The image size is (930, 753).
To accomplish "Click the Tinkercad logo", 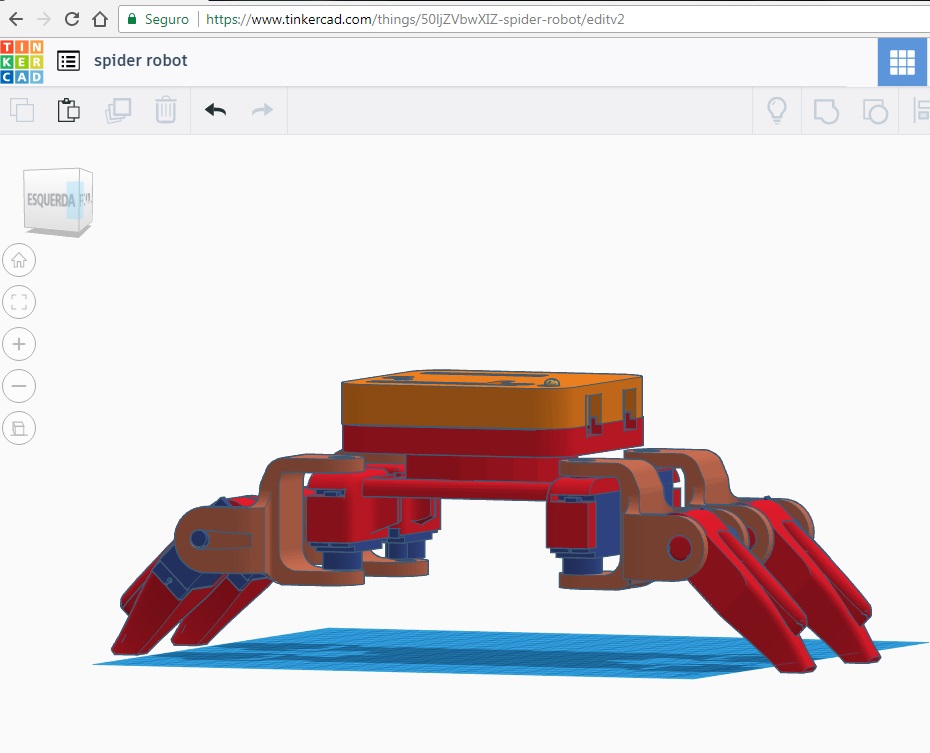I will (22, 62).
